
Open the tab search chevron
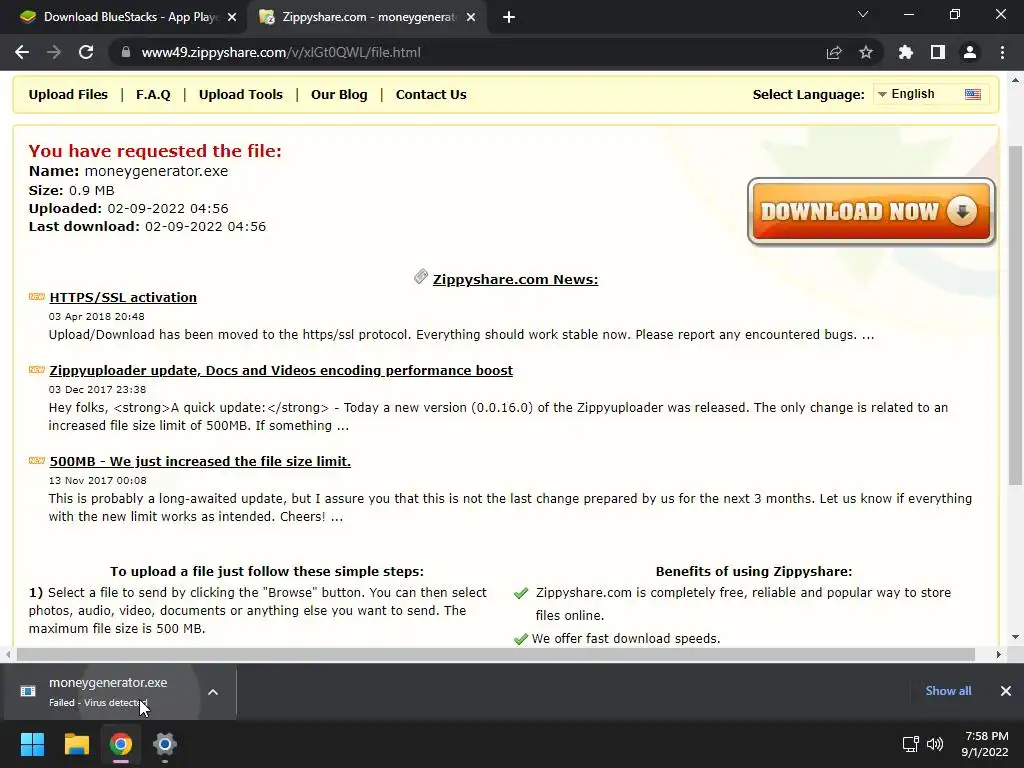coord(863,14)
